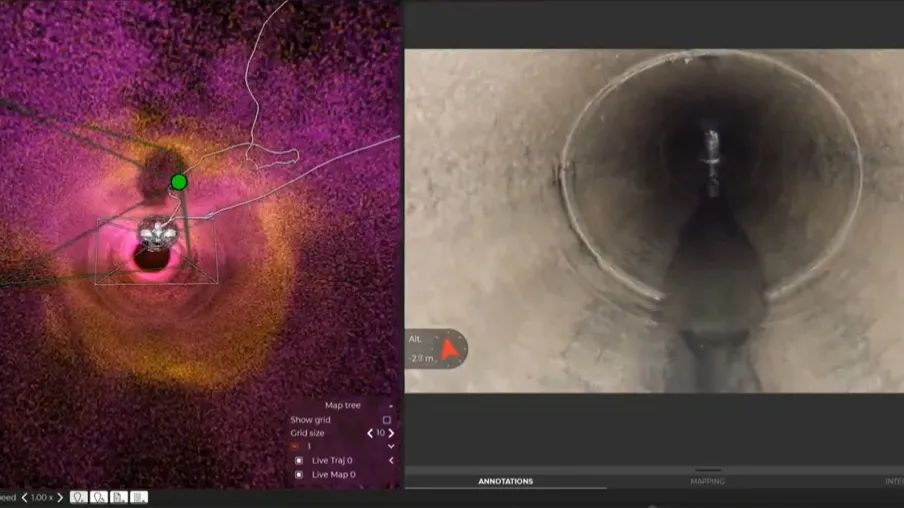Collapse layer 1 using its chevron
This screenshot has height=508, width=904.
coord(390,446)
